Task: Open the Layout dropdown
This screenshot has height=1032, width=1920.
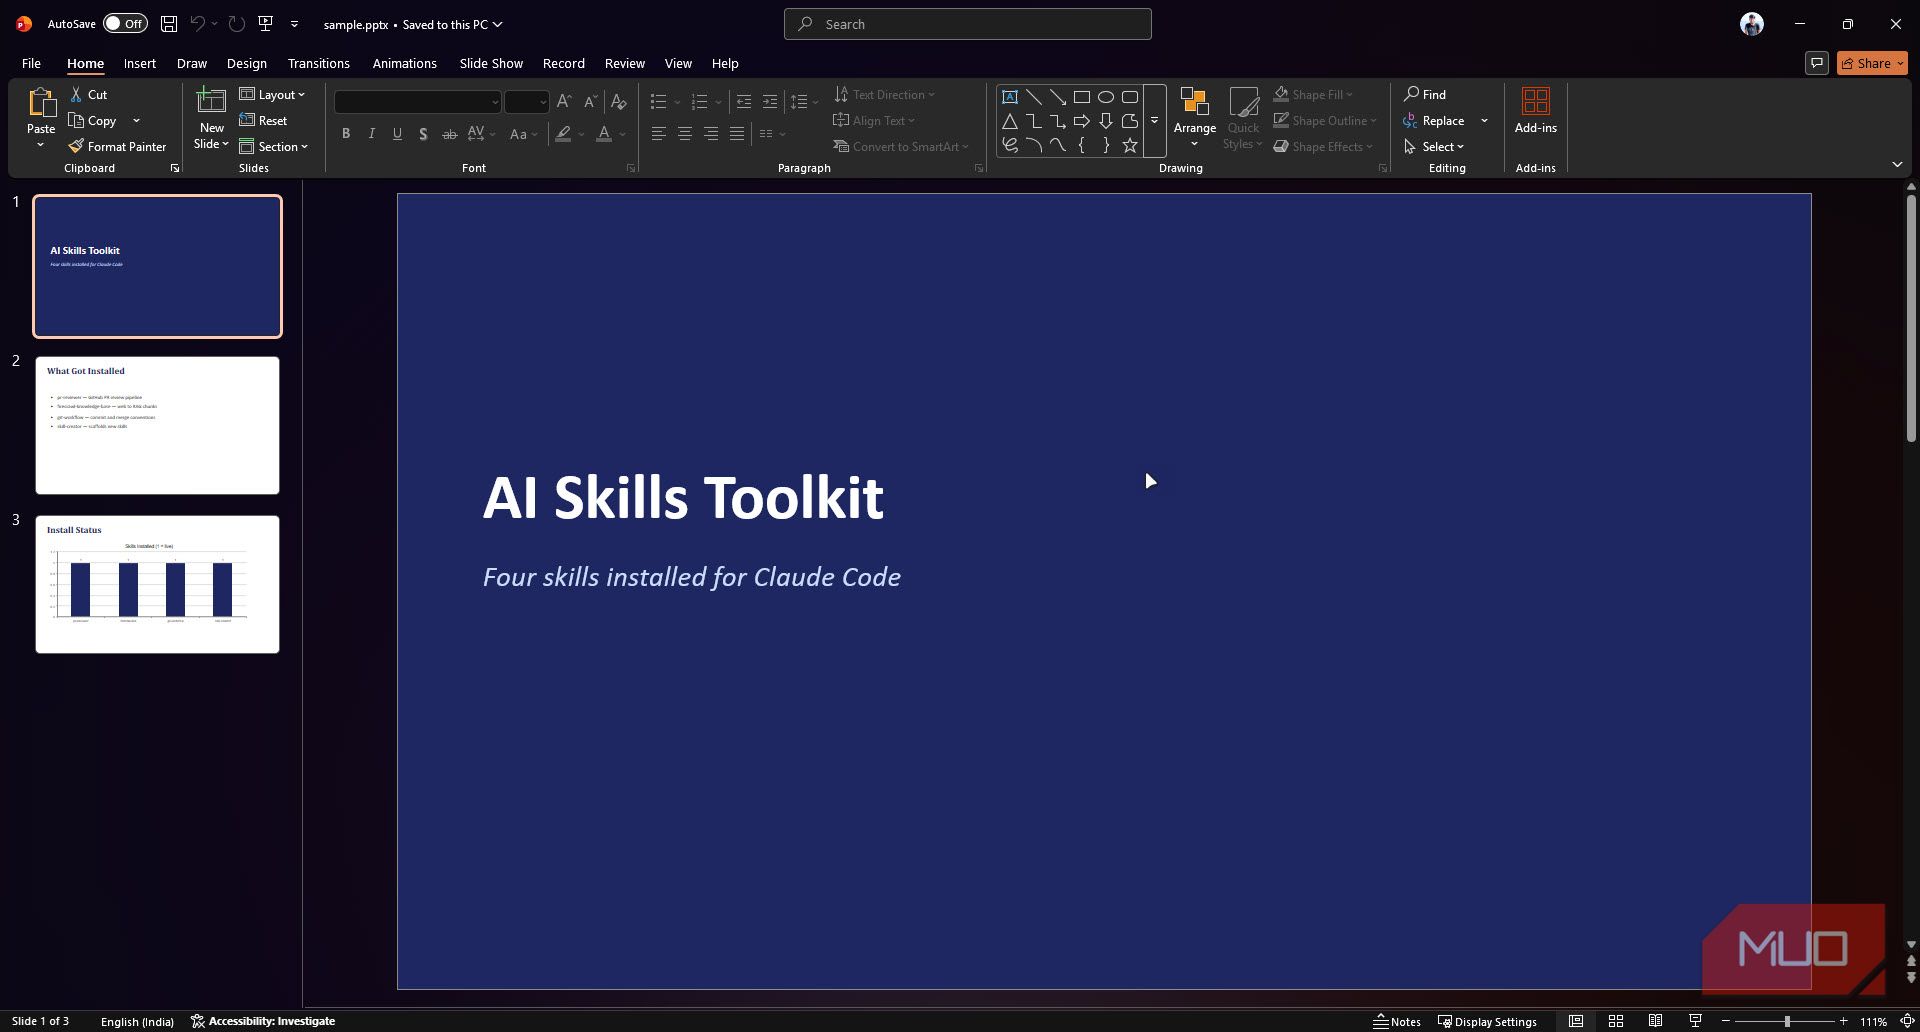Action: (272, 94)
